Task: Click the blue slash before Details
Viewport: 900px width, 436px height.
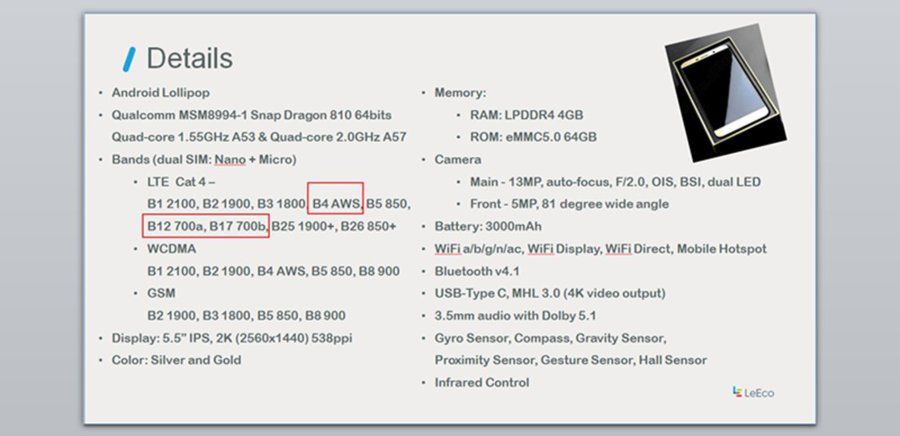Action: pos(129,59)
